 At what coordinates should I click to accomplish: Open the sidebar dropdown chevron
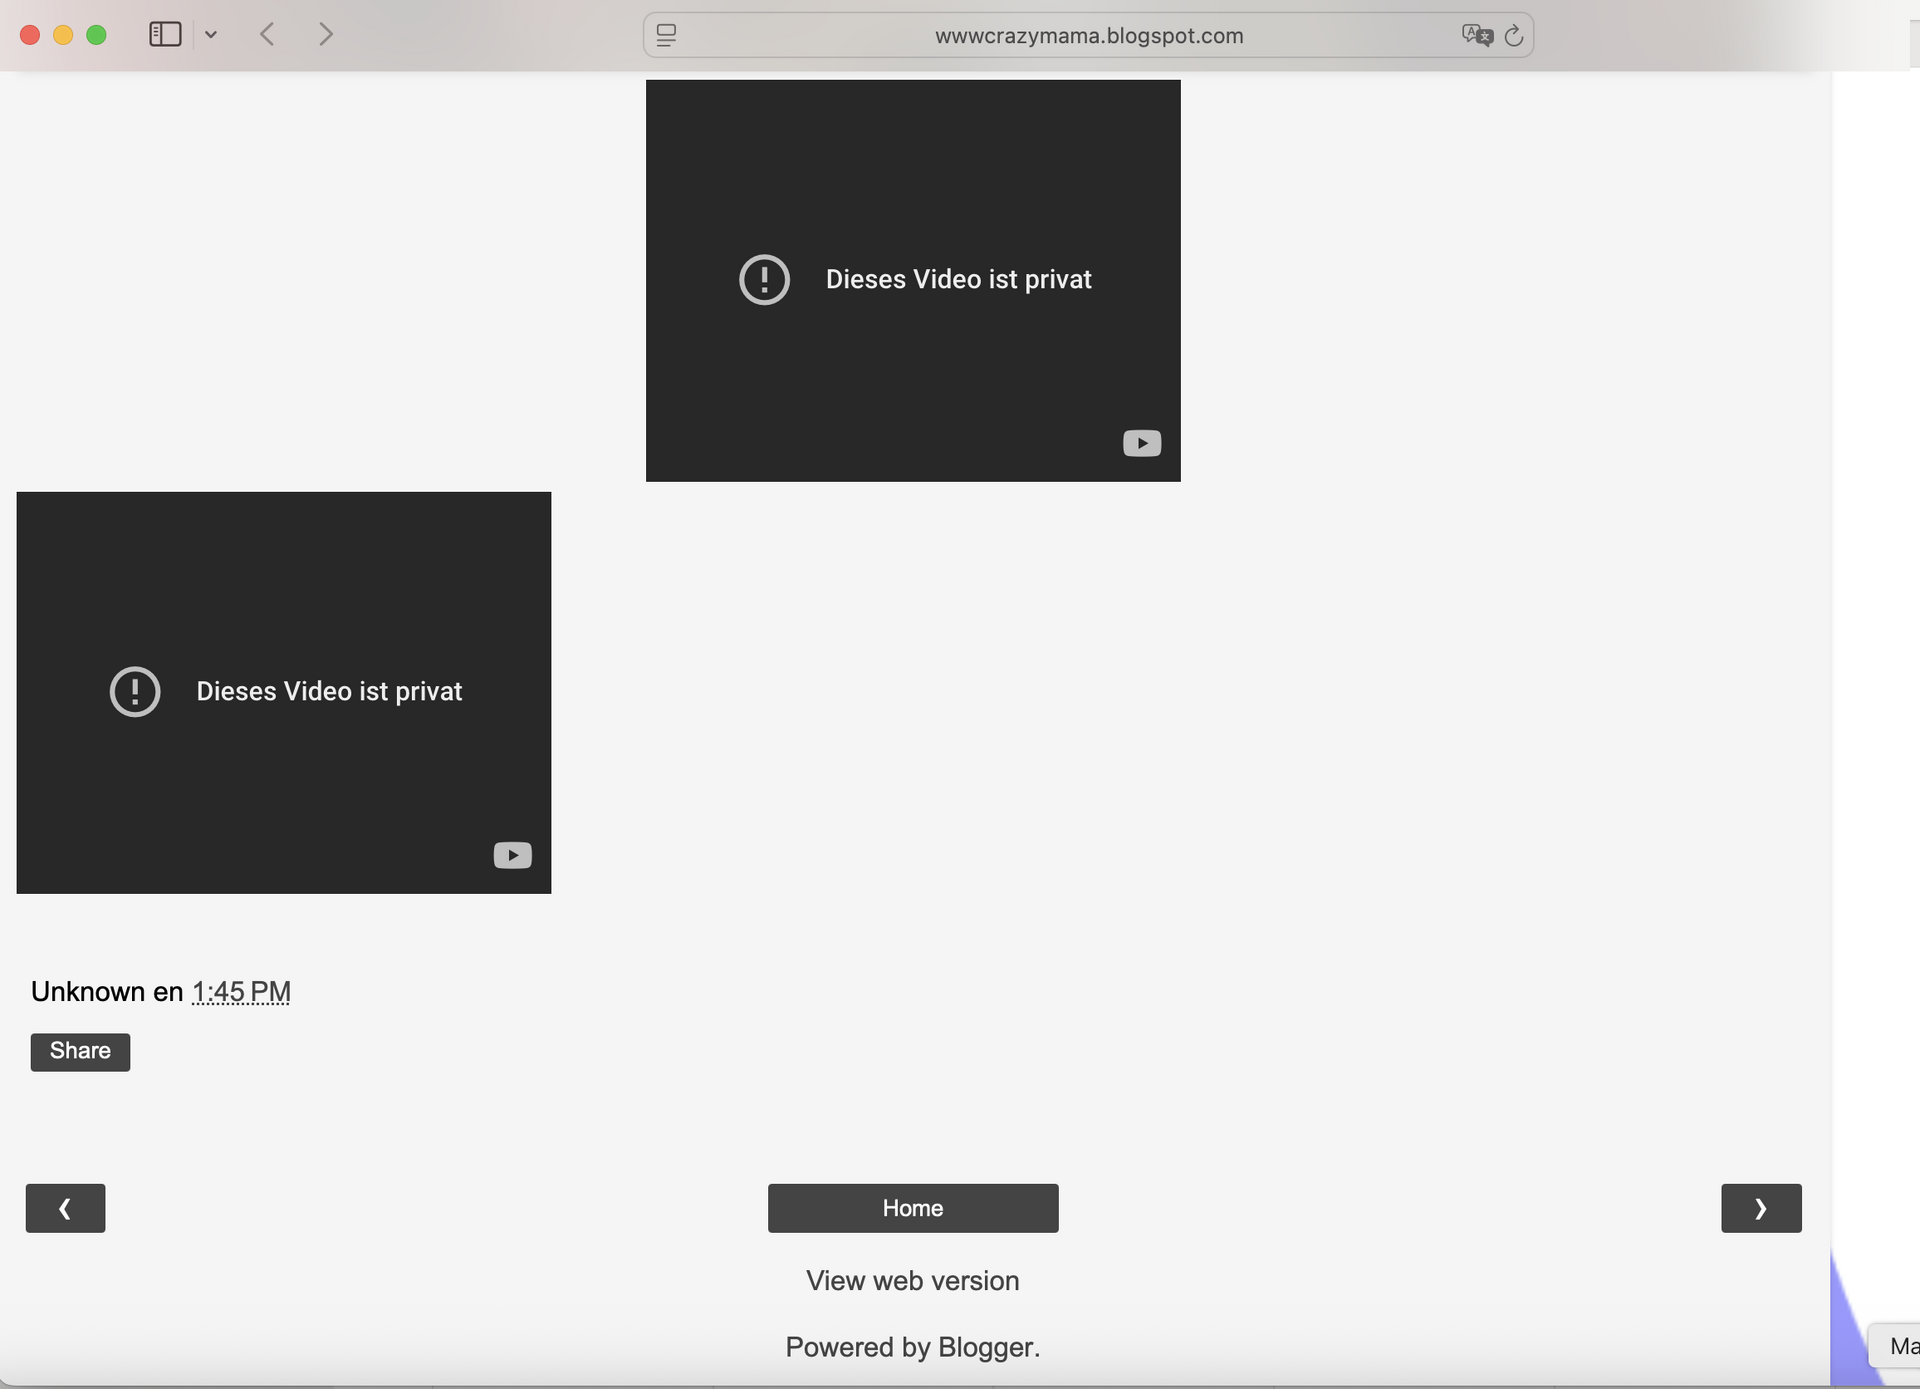[x=211, y=35]
